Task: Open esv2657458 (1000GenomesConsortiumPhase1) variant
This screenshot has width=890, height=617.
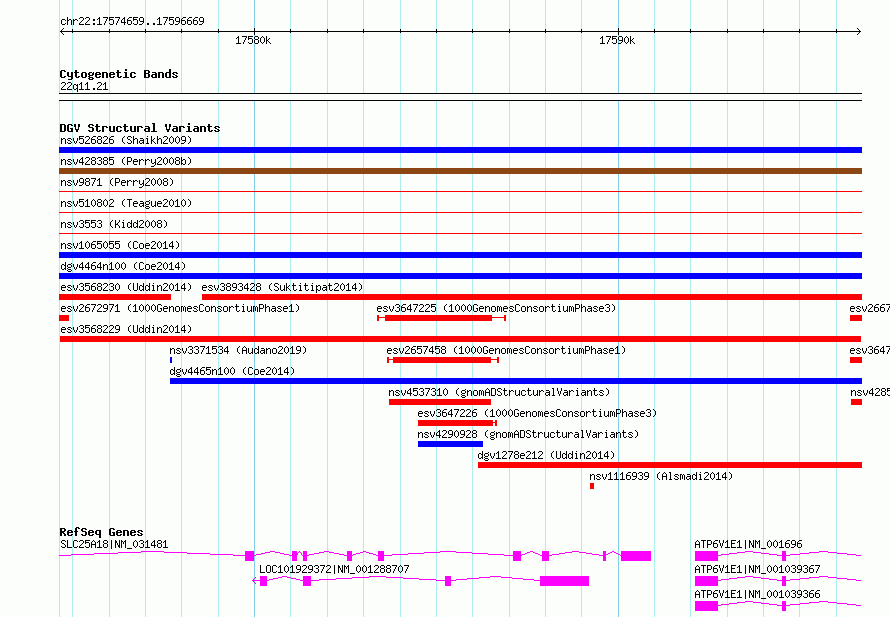Action: [x=506, y=350]
